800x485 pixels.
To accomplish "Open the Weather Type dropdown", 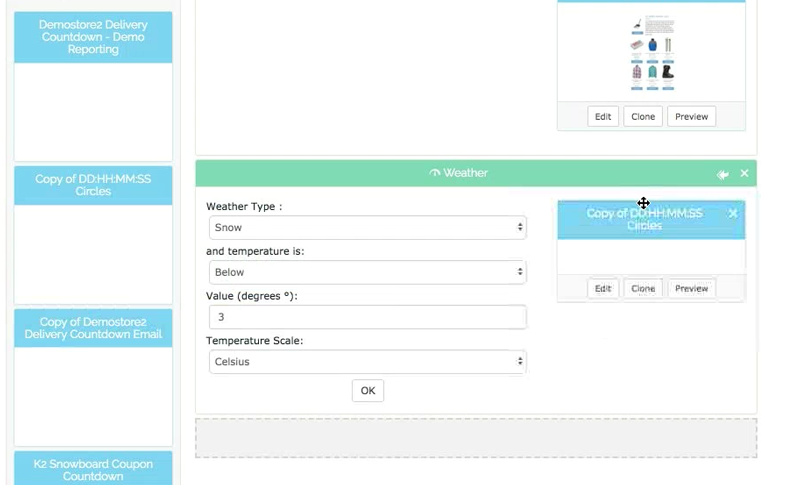I will [367, 227].
